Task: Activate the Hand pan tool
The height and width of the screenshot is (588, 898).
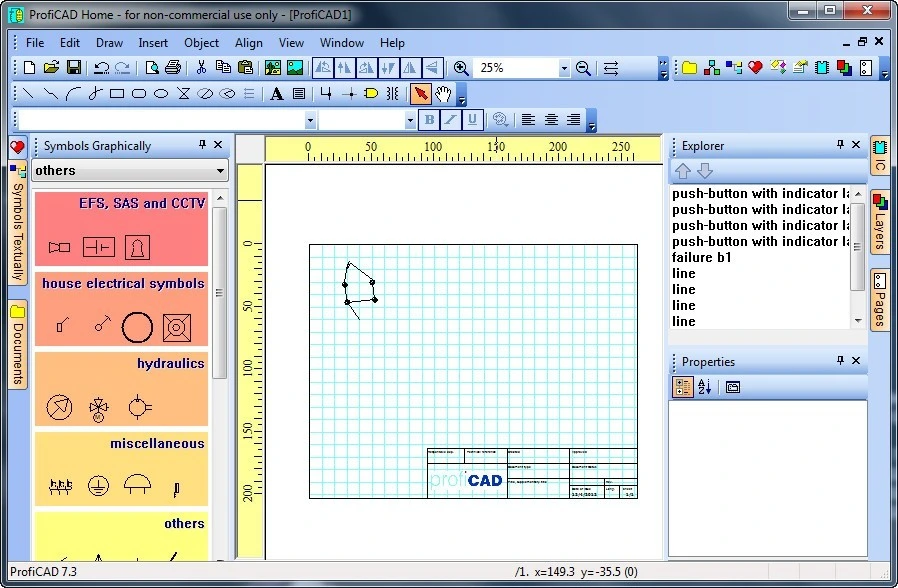Action: click(x=443, y=93)
